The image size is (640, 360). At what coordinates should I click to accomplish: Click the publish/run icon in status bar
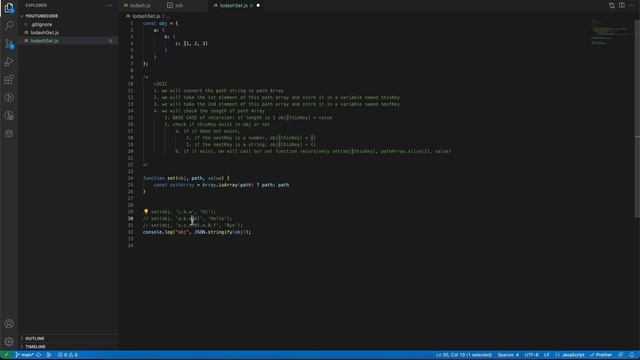(x=49, y=355)
